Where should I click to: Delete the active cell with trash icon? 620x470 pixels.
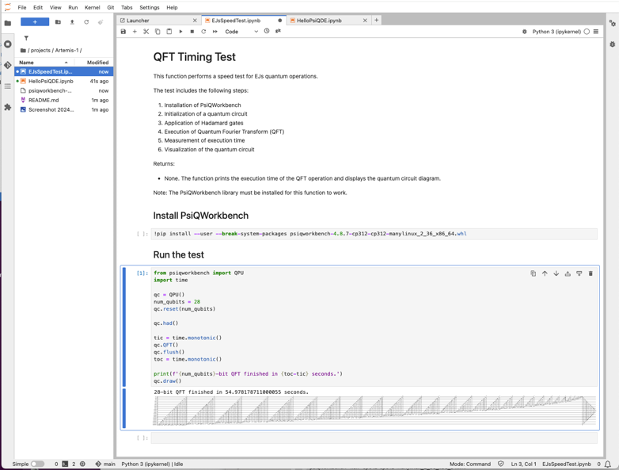pos(591,274)
